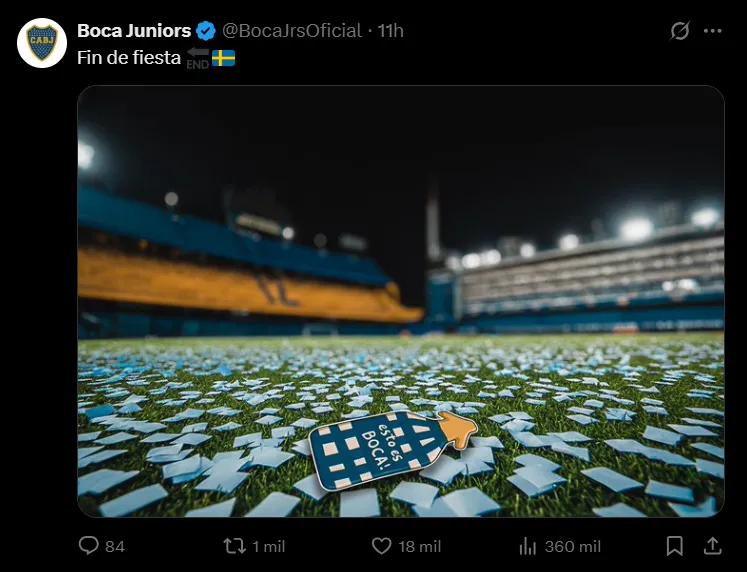Image resolution: width=747 pixels, height=572 pixels.
Task: Click the "Fin de fiesta" tweet text
Action: point(128,58)
